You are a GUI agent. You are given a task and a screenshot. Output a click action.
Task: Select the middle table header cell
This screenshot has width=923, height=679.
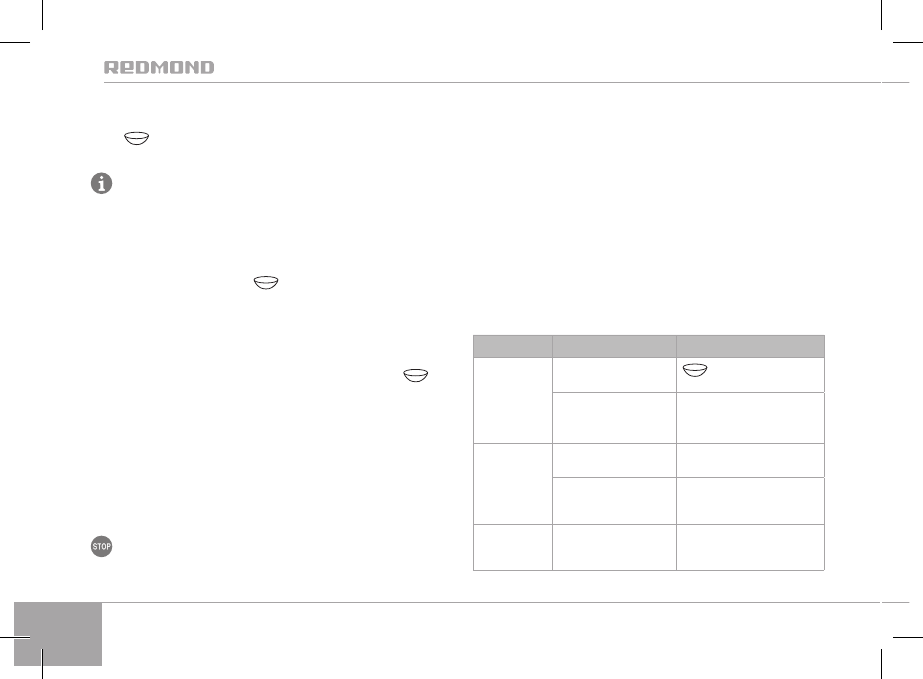pyautogui.click(x=614, y=346)
